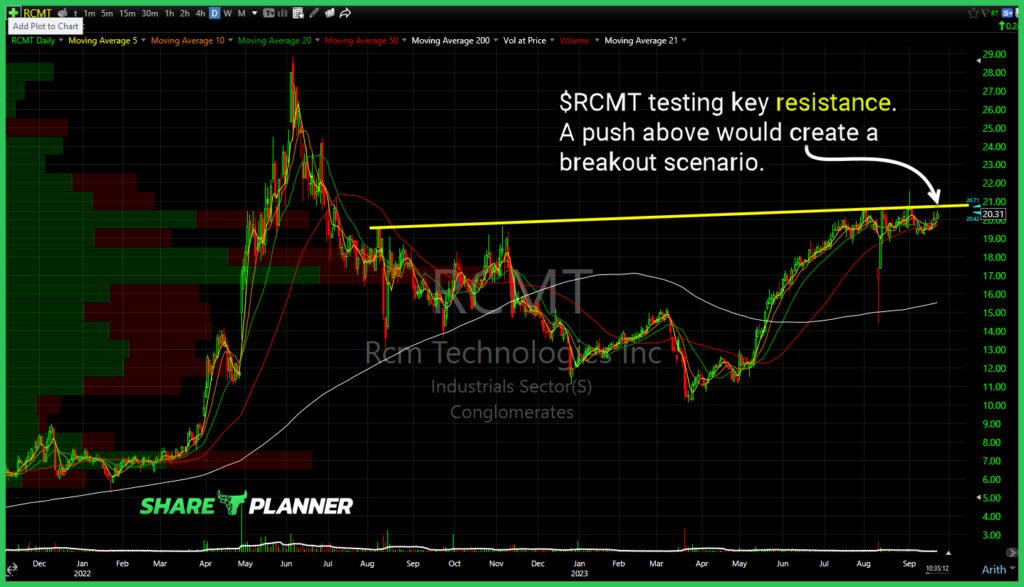Click the add indicator table icon
This screenshot has width=1024, height=587.
pos(298,13)
